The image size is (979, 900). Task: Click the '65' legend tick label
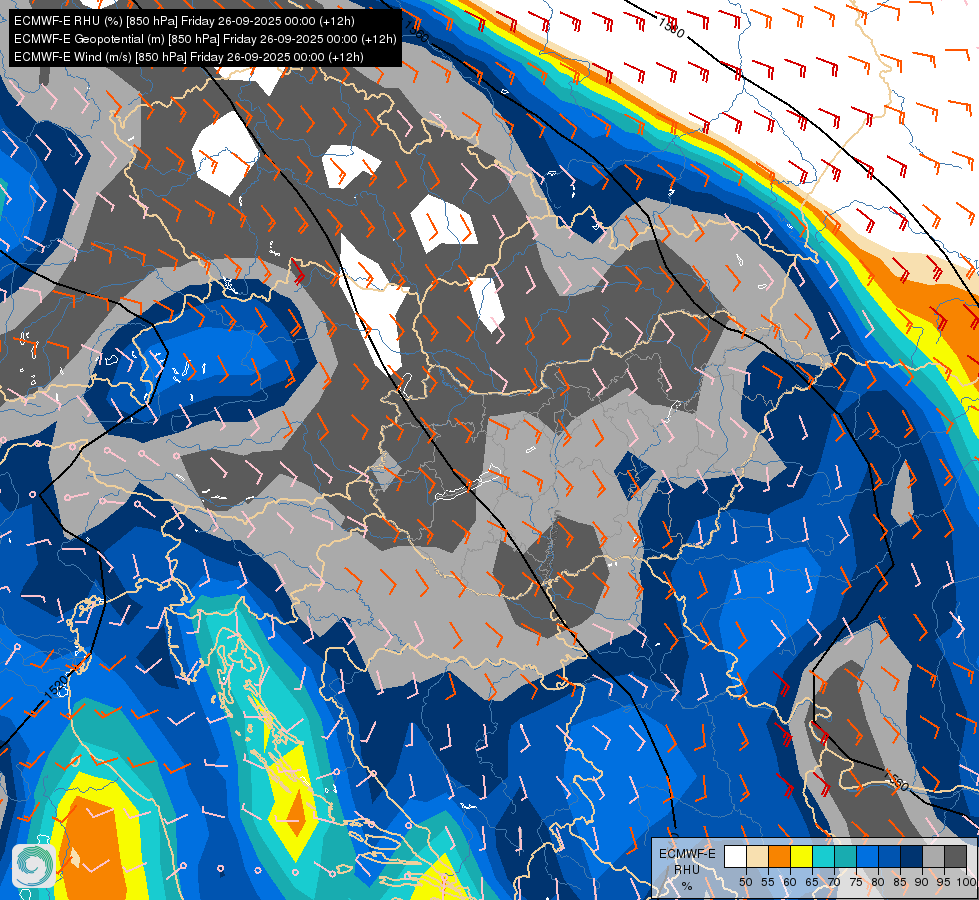coord(812,882)
